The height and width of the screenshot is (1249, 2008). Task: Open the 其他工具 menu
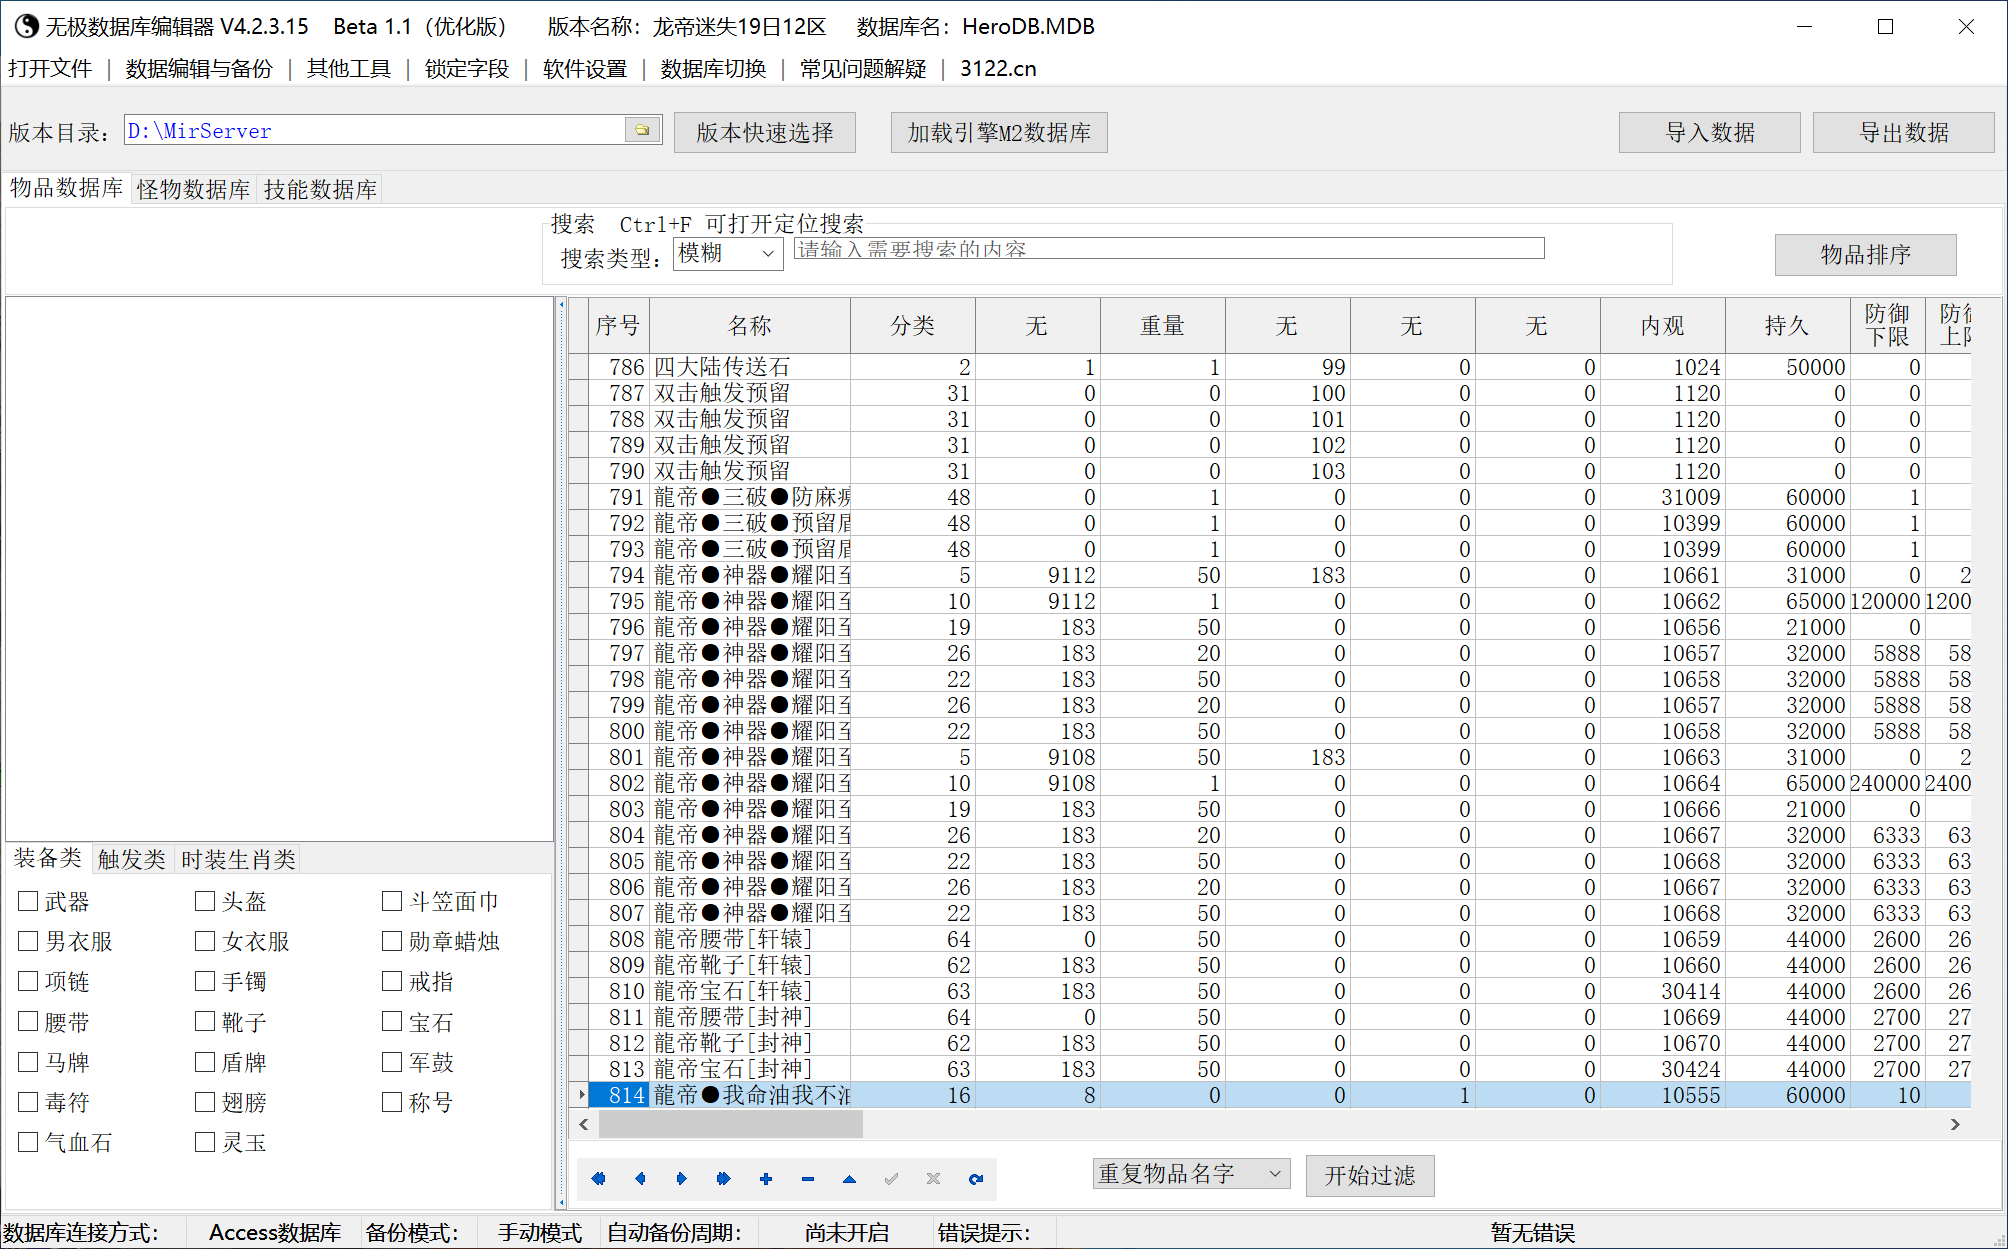coord(348,68)
